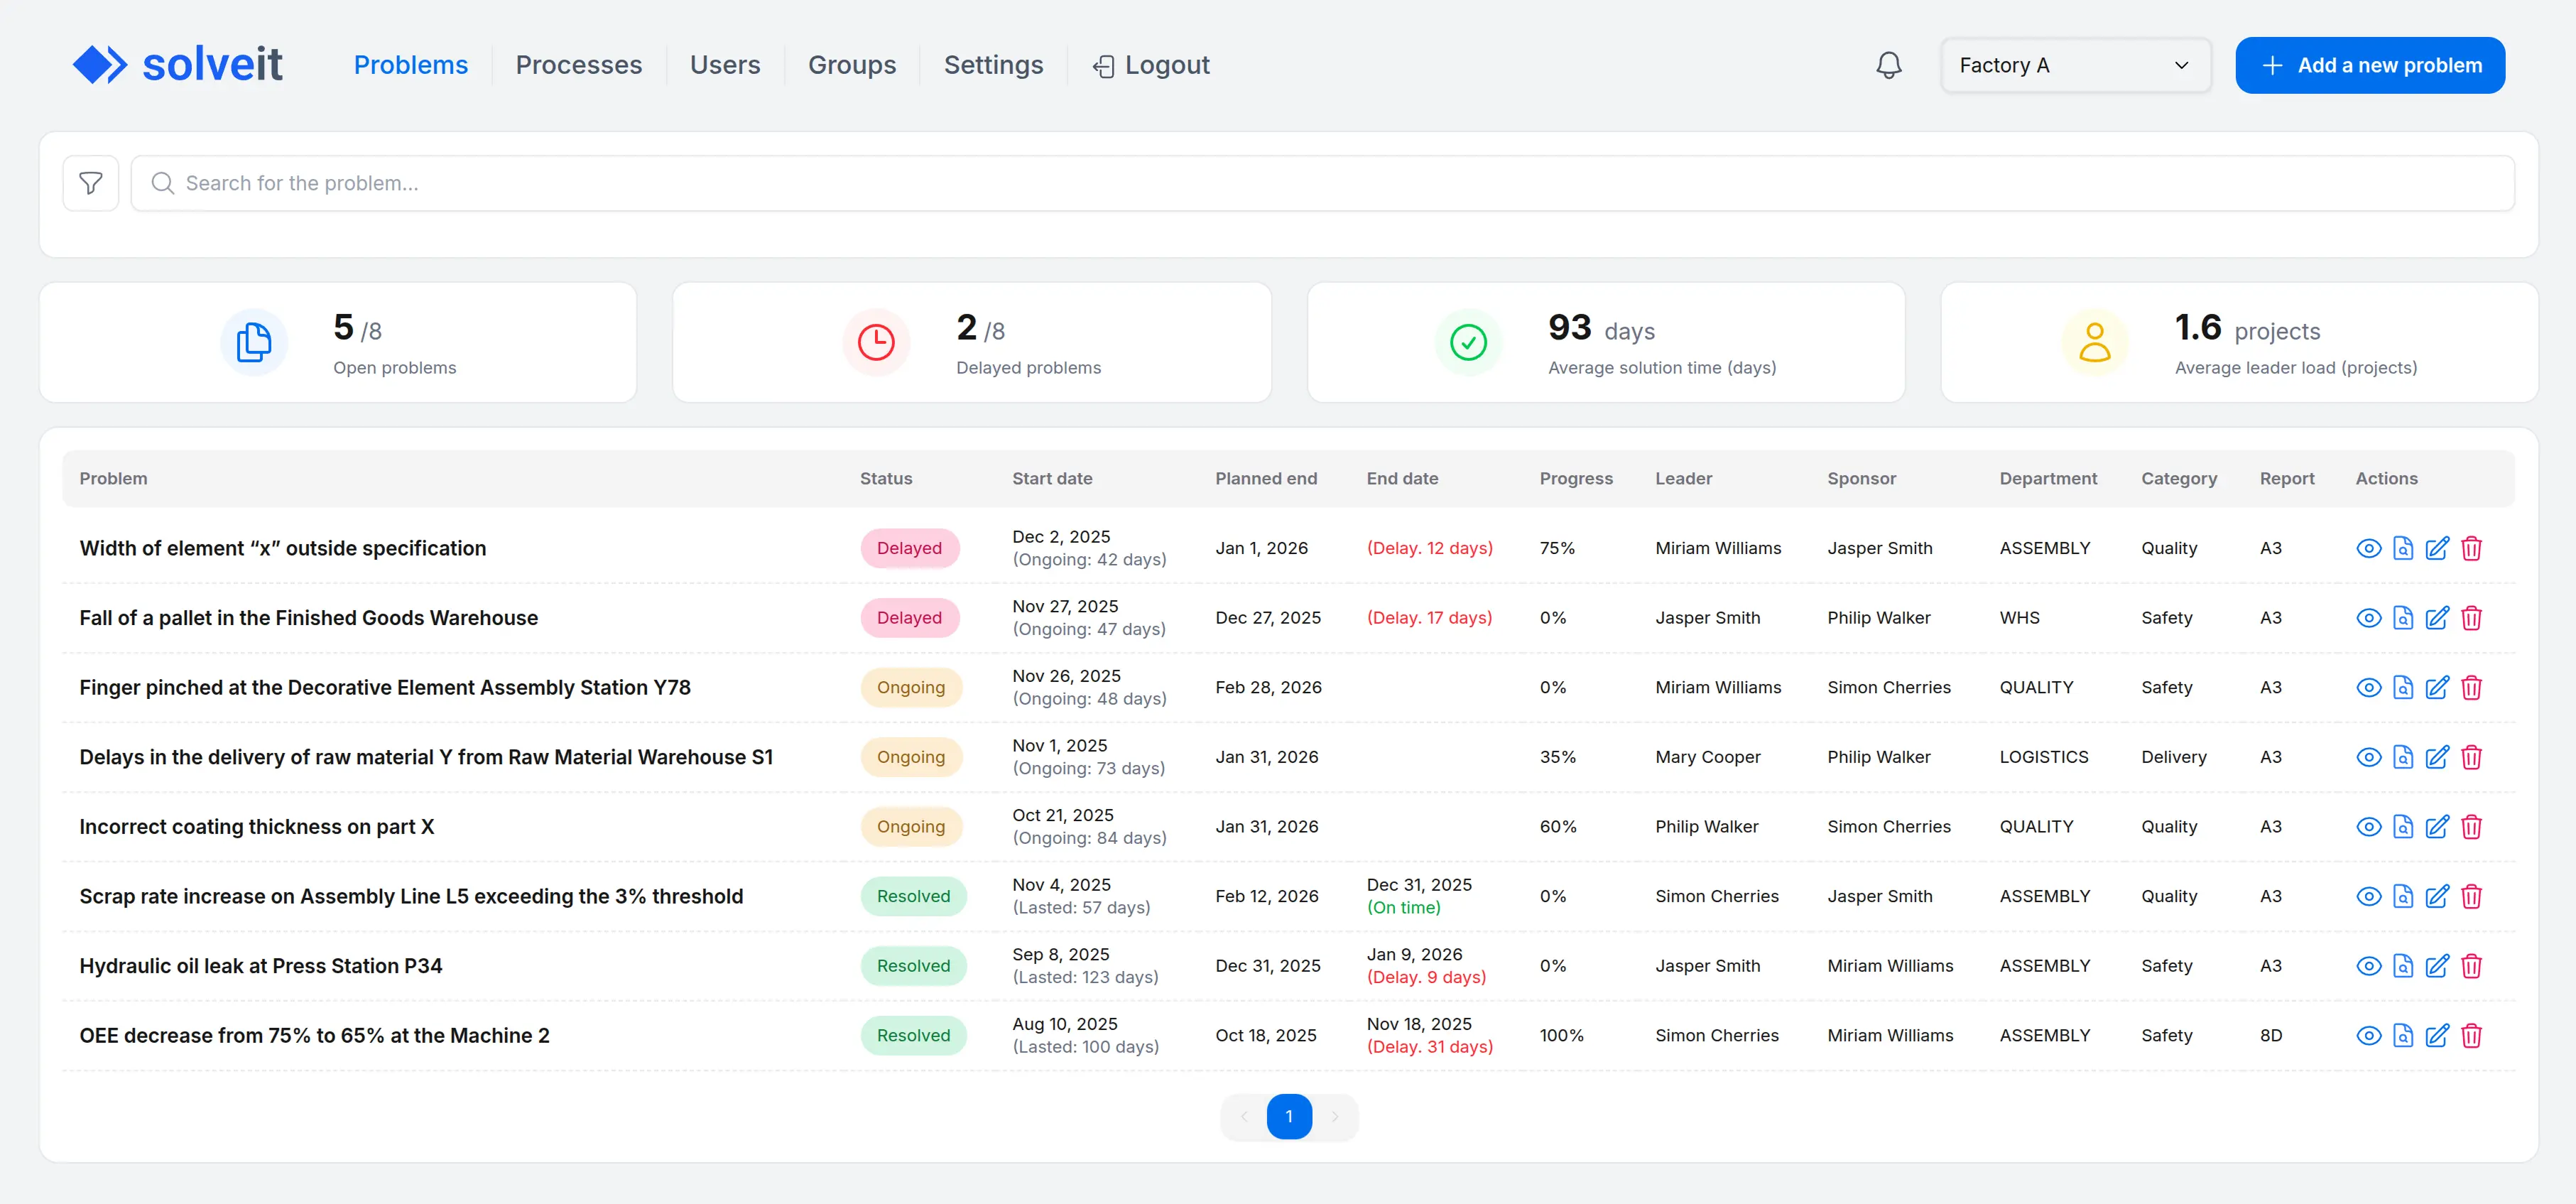Open next page with the right chevron
This screenshot has width=2576, height=1204.
(1335, 1117)
